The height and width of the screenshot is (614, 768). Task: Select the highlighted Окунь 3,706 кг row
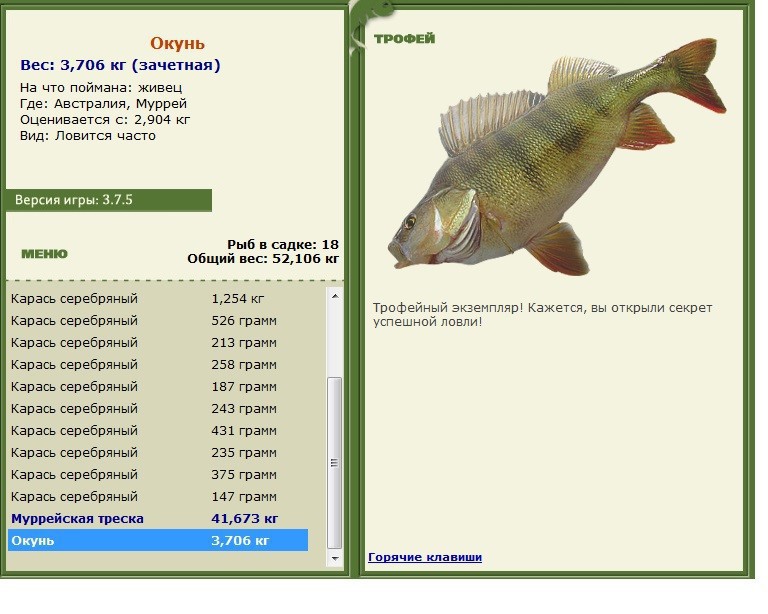tap(158, 541)
